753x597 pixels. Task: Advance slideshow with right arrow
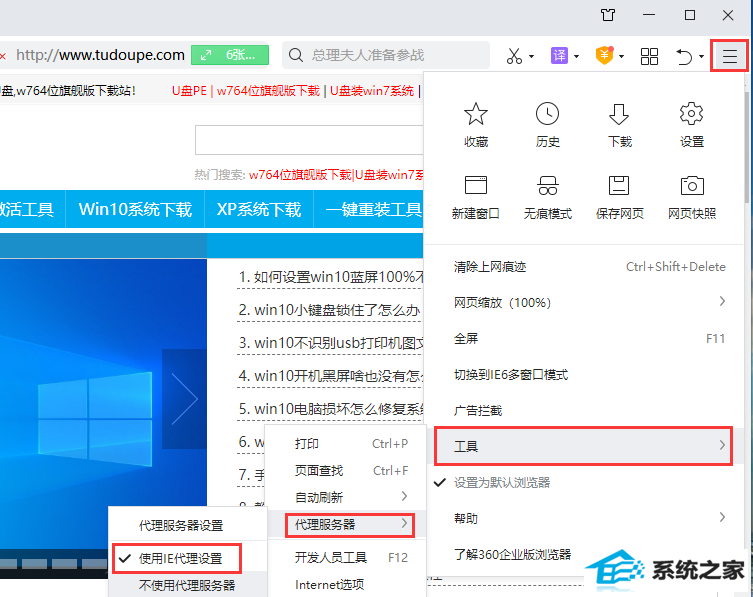click(184, 399)
